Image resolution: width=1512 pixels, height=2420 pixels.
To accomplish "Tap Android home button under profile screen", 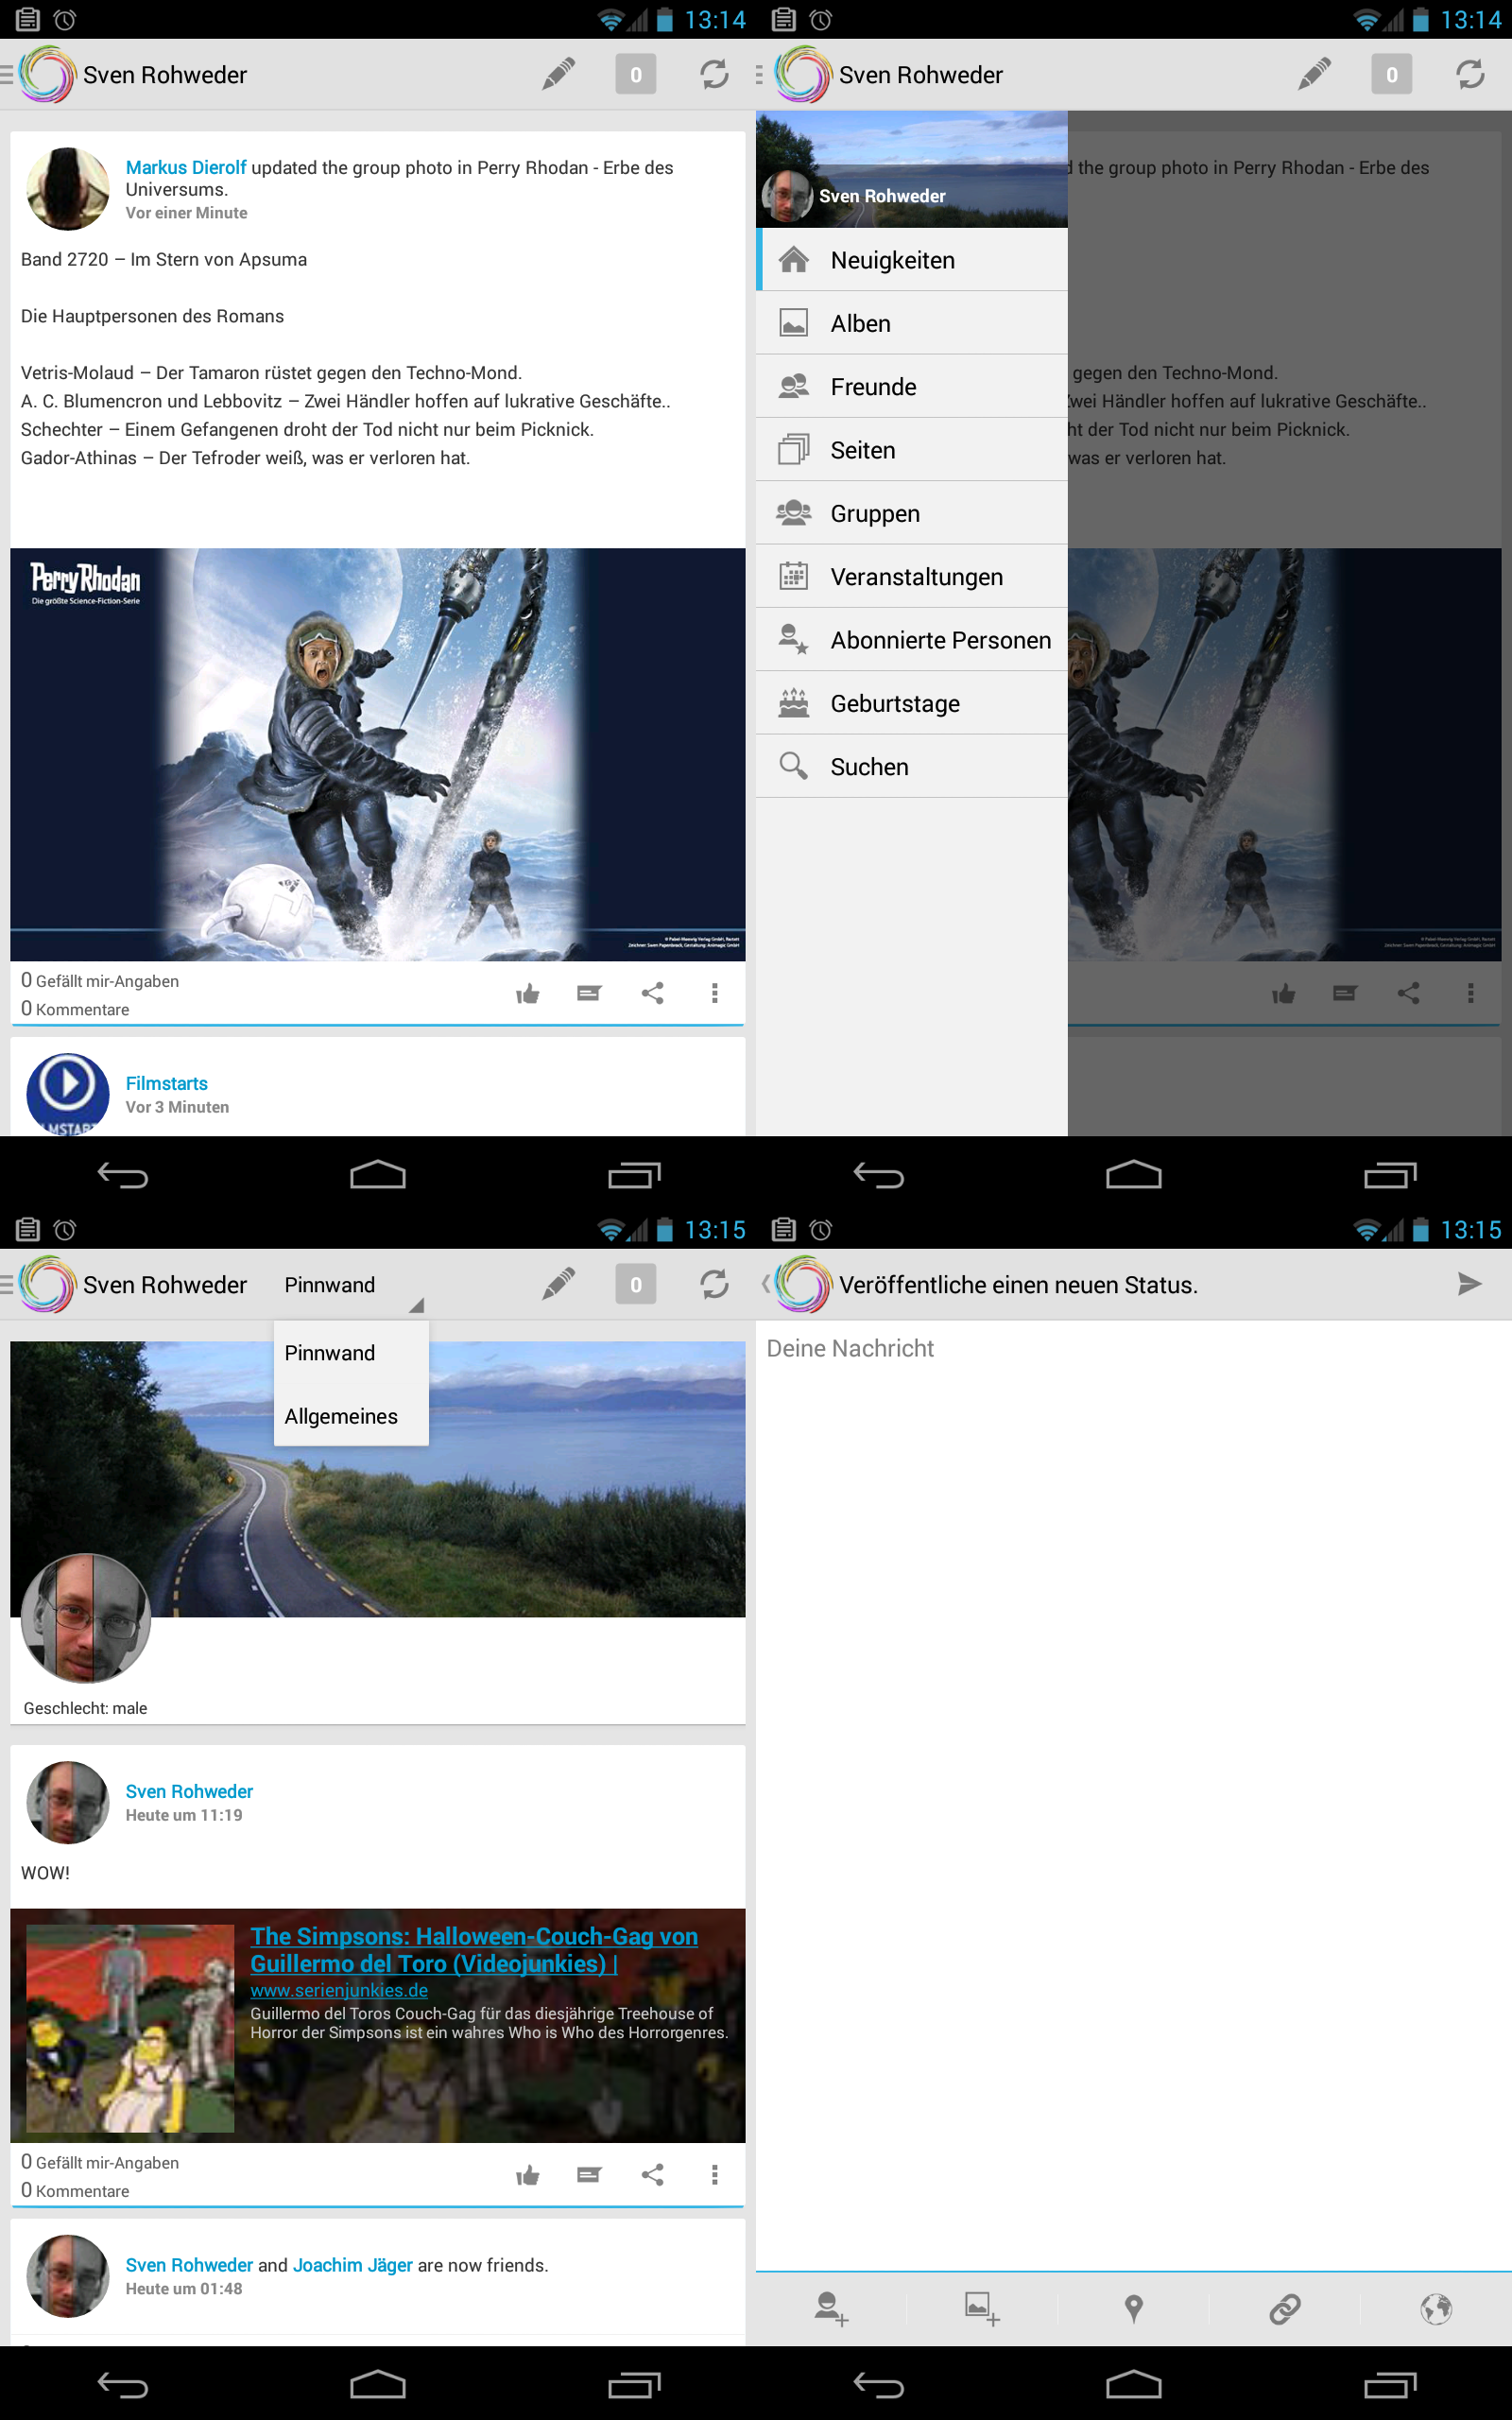I will click(377, 2386).
